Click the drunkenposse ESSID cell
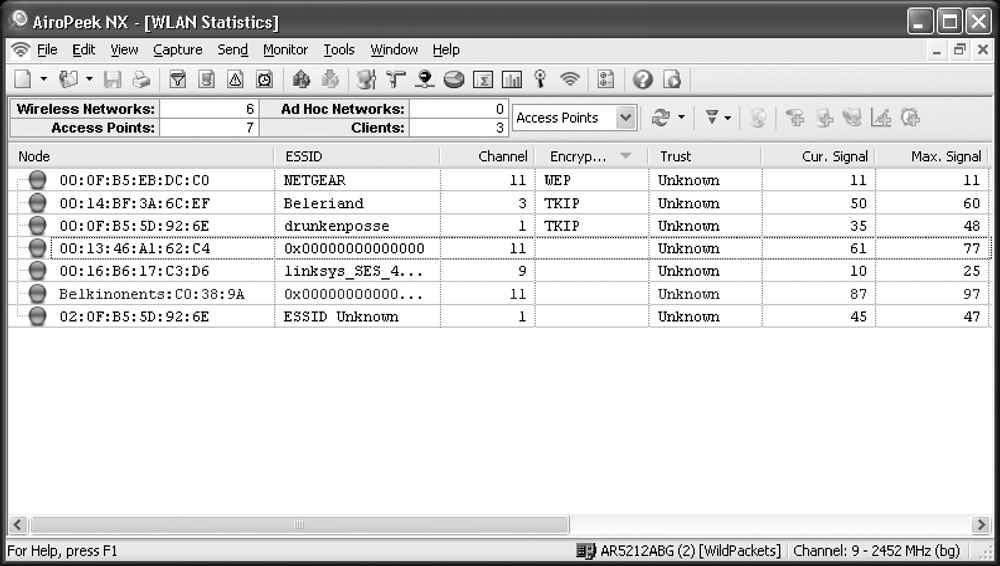 [357, 226]
